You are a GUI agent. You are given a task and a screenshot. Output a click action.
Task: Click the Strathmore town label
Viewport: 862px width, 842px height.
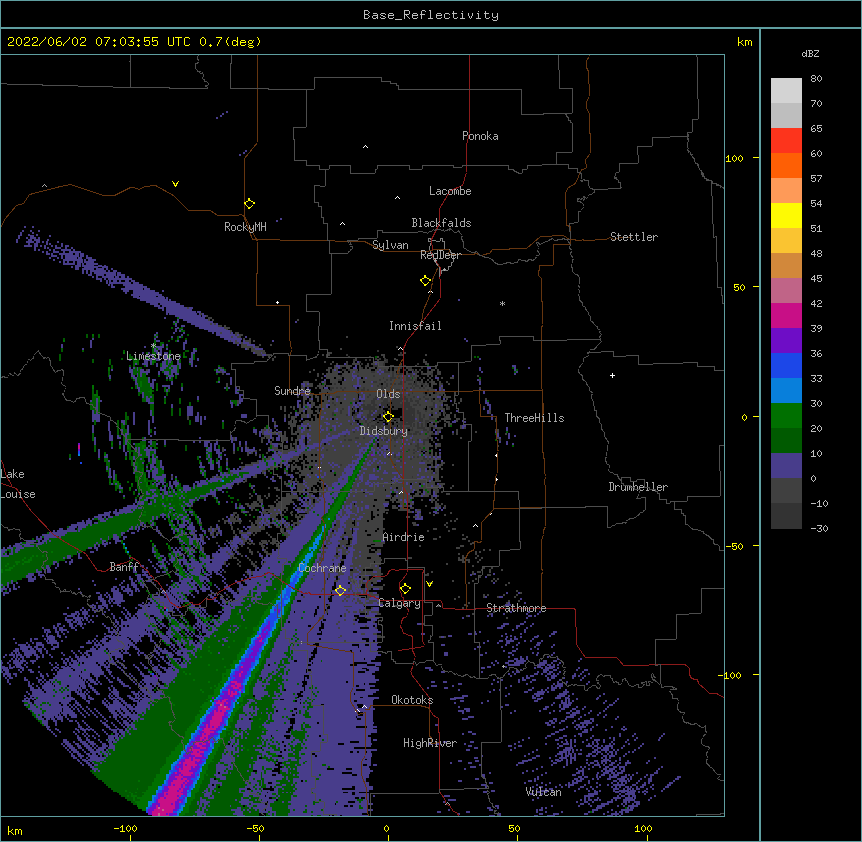(516, 608)
